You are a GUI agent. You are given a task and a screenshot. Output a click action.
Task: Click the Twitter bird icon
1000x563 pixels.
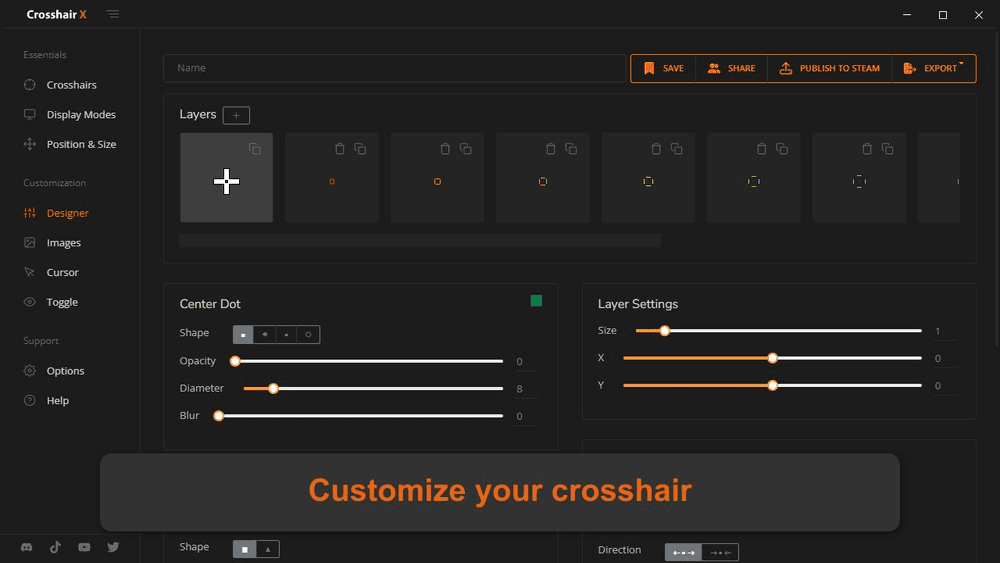click(113, 547)
